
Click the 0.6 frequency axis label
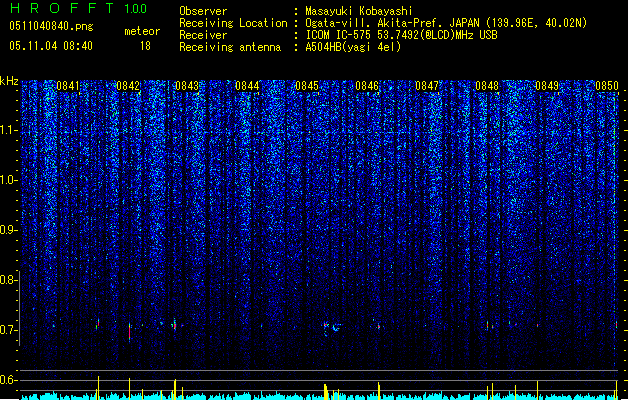pos(8,380)
